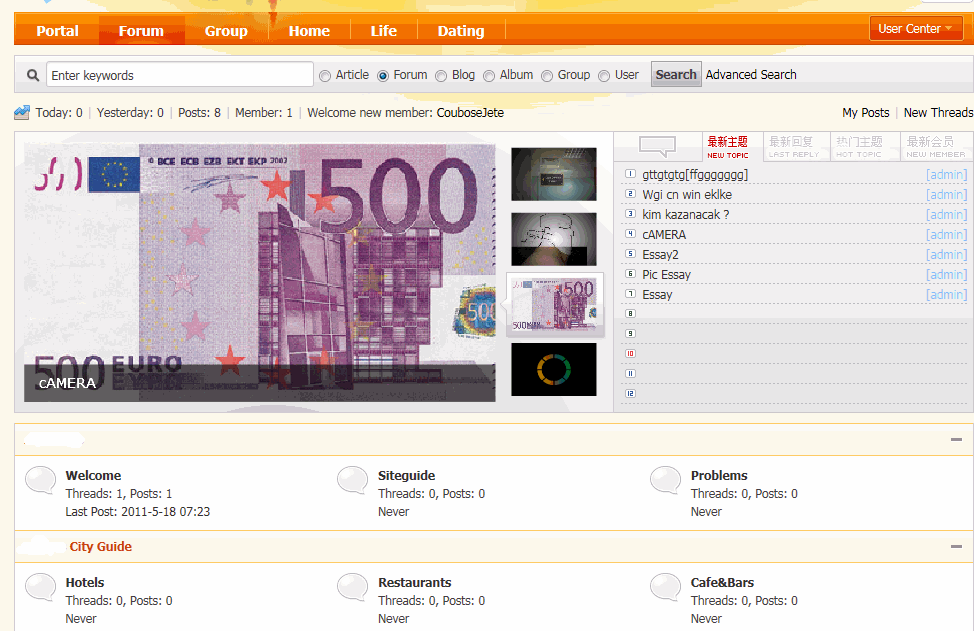Image resolution: width=974 pixels, height=631 pixels.
Task: Select the second slideshow thumbnail
Action: coord(553,239)
